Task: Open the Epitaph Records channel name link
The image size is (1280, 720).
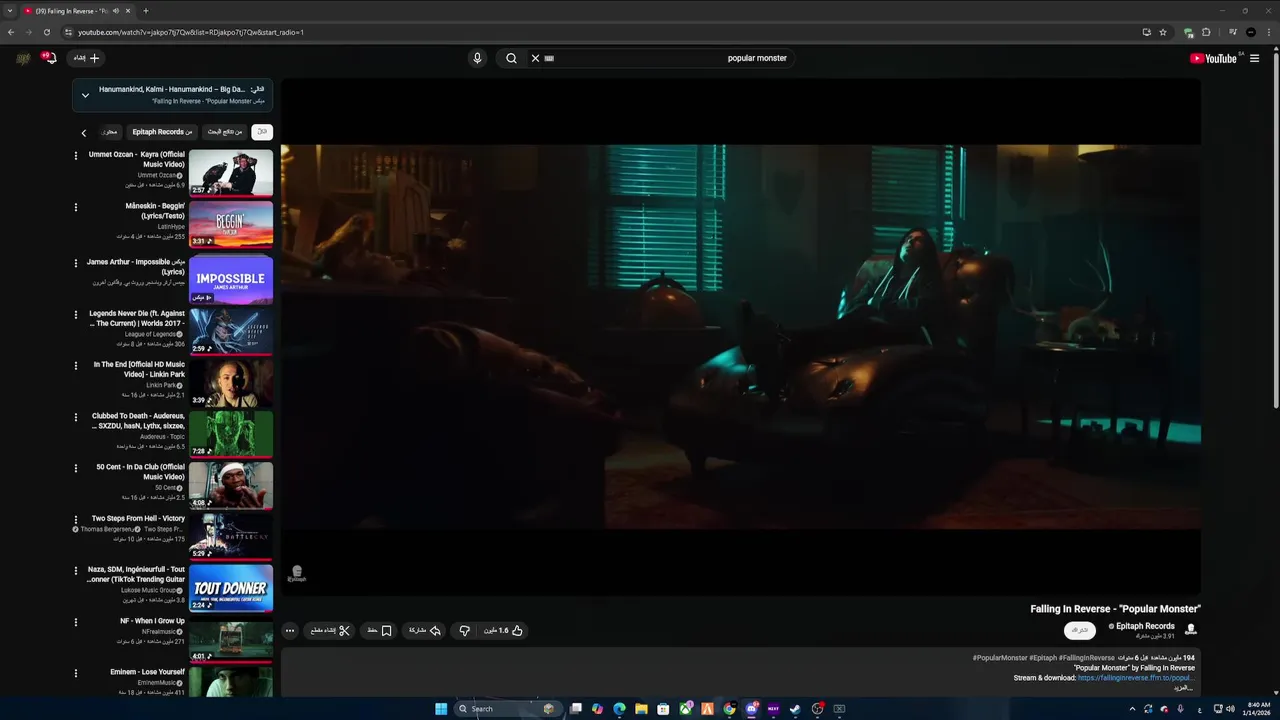Action: point(1145,626)
